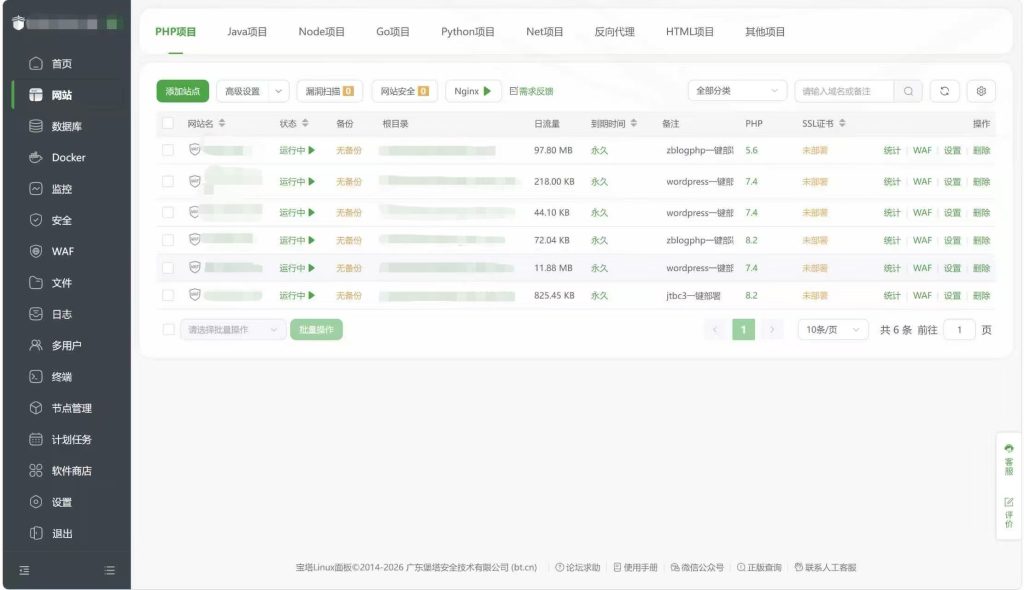Switch to the Java项目 tab
The height and width of the screenshot is (590, 1024).
(x=247, y=32)
